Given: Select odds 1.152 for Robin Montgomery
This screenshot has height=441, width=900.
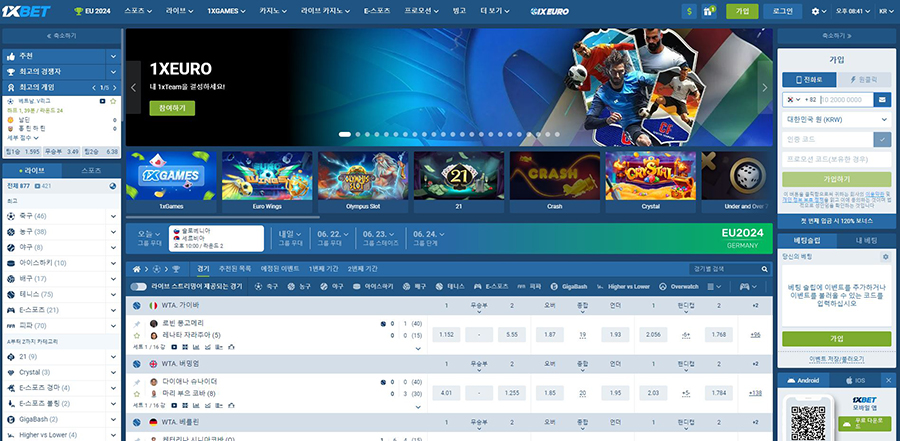Looking at the screenshot, I should point(446,335).
